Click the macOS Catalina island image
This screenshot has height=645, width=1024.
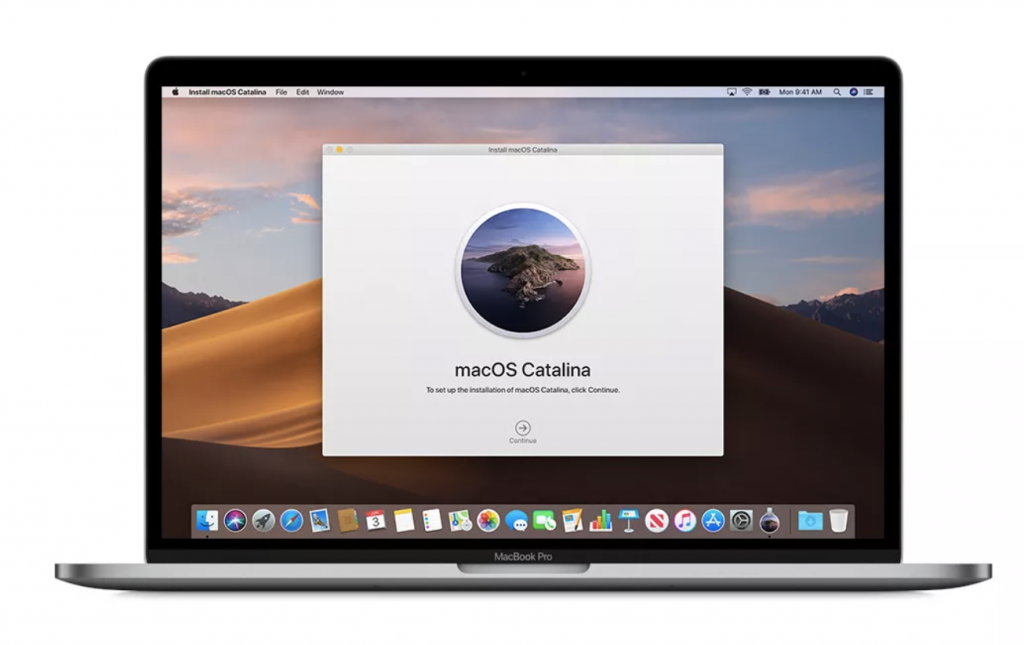[522, 270]
